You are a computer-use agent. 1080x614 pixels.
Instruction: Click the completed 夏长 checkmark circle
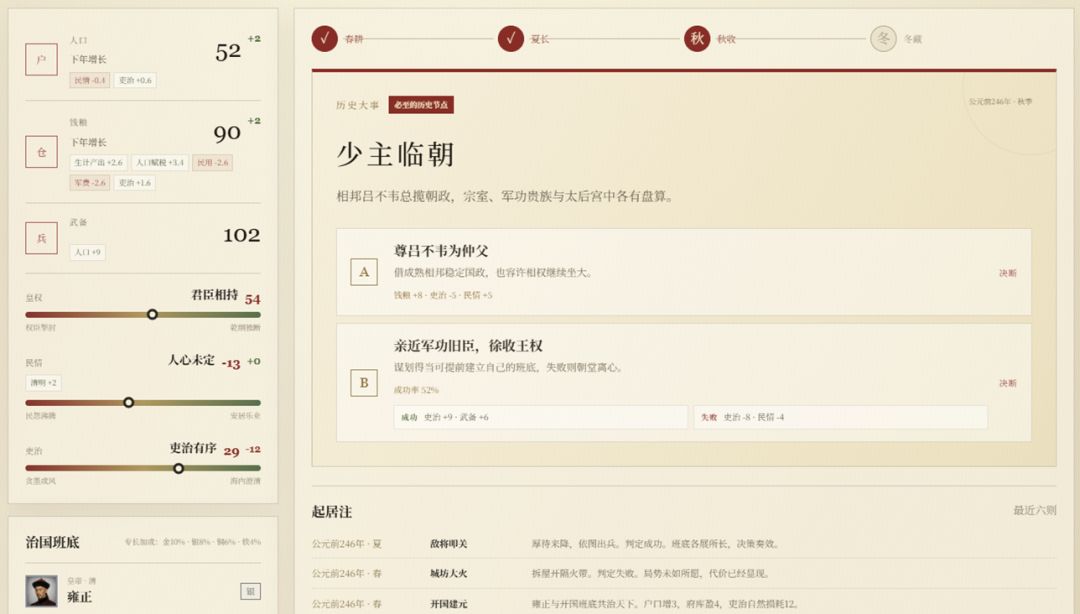point(510,39)
